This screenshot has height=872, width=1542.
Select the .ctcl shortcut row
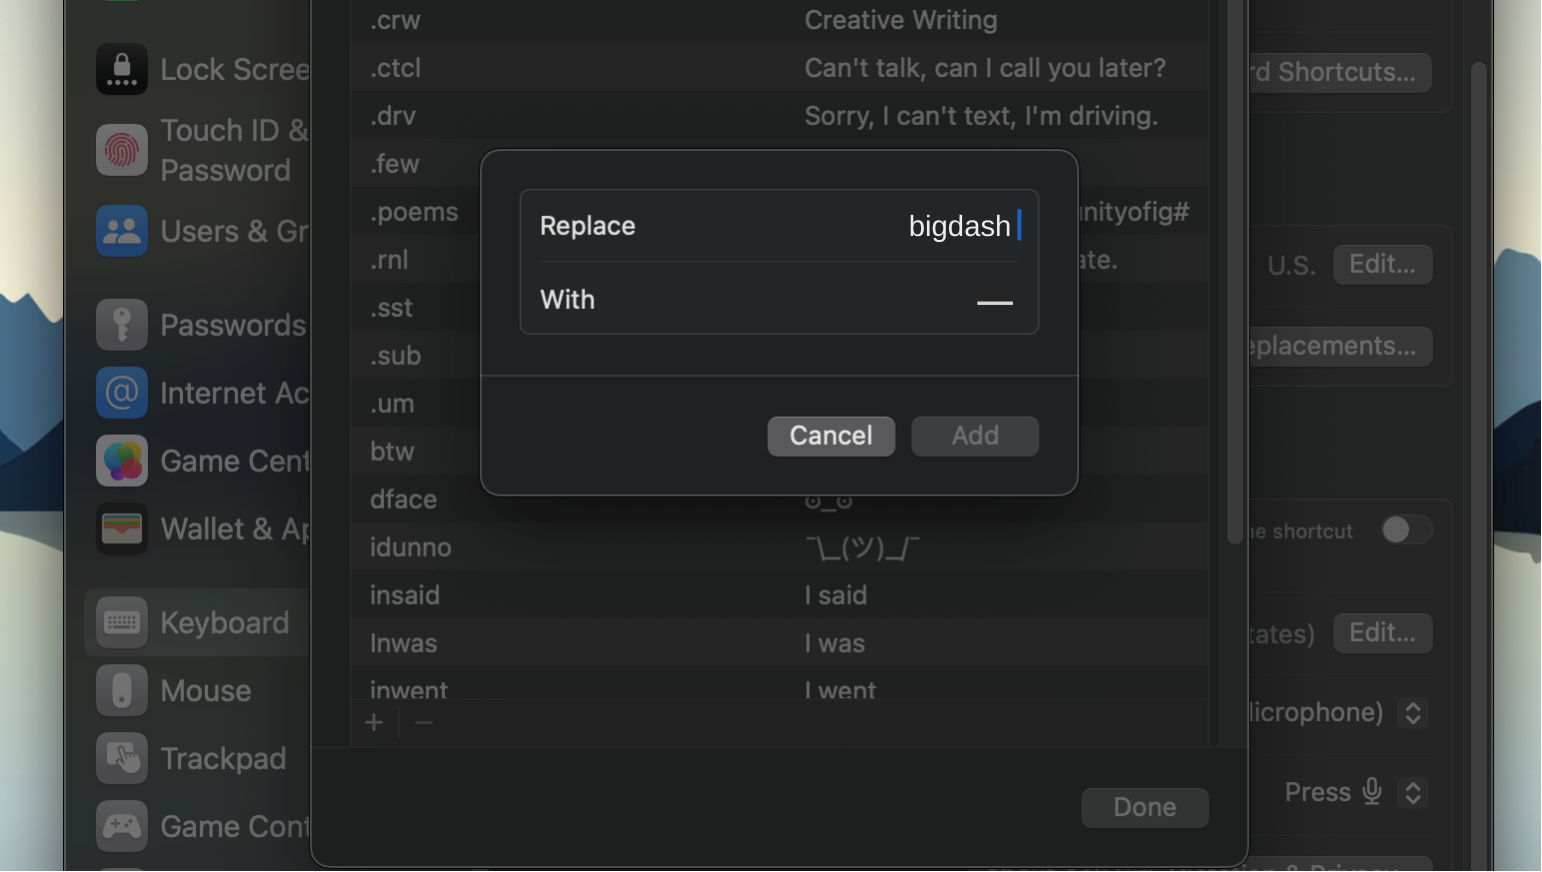[779, 68]
